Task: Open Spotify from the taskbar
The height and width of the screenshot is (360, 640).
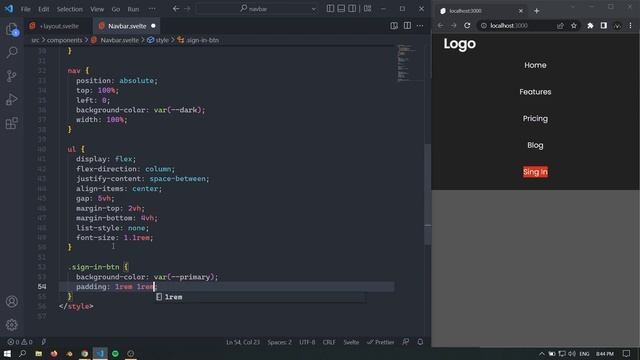Action: coord(116,353)
